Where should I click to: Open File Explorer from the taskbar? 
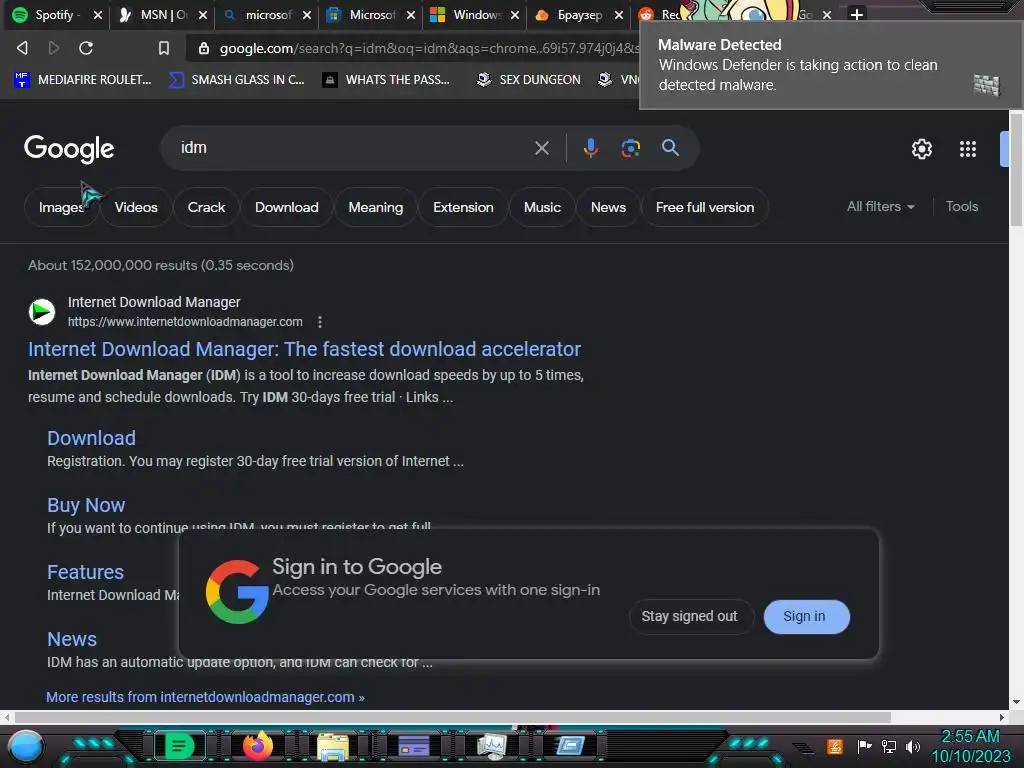tap(333, 746)
